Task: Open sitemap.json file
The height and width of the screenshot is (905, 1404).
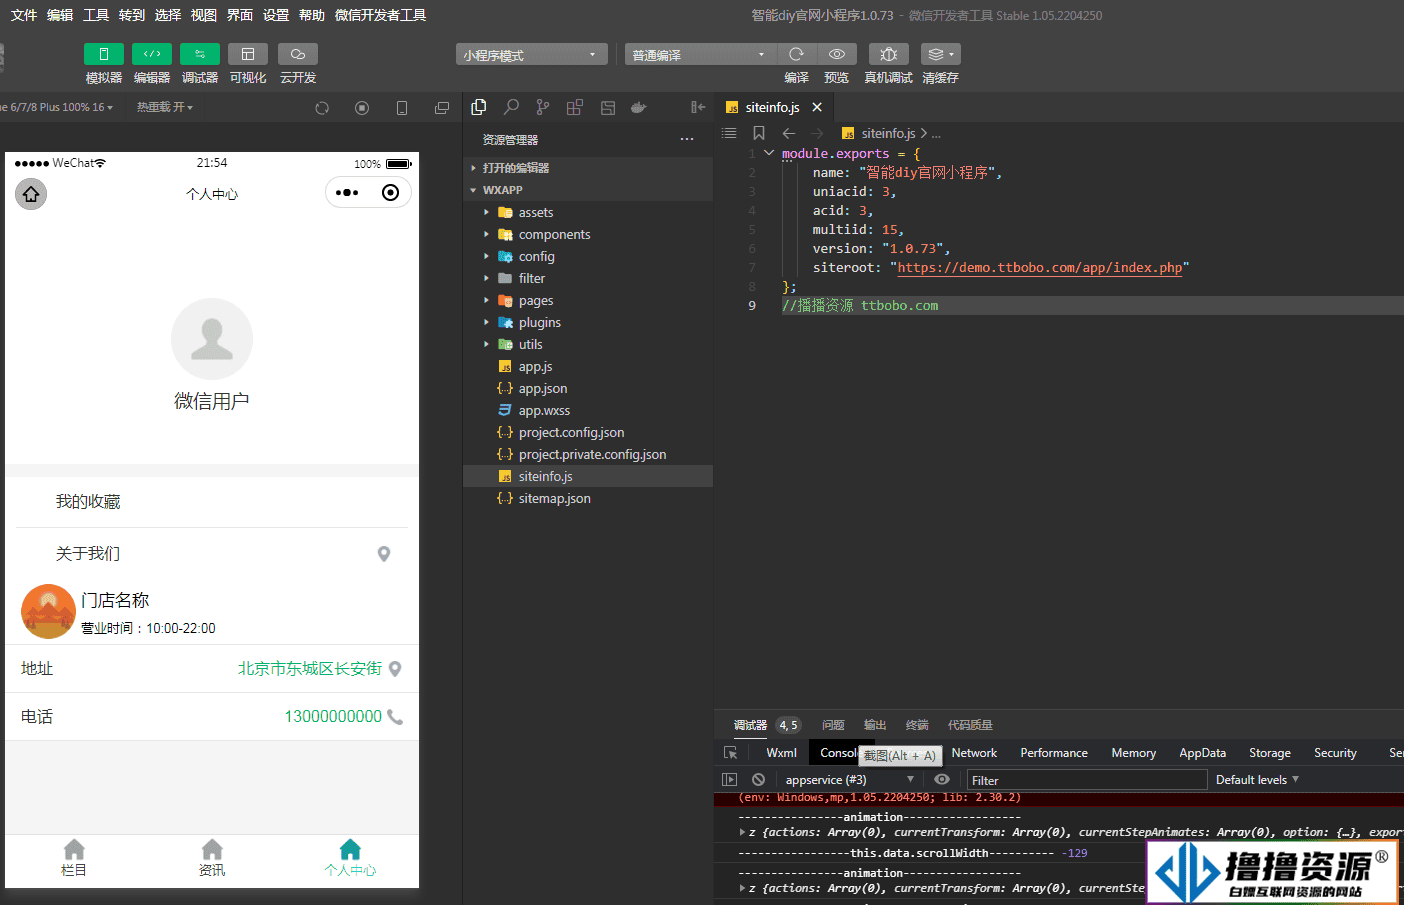Action: point(588,498)
